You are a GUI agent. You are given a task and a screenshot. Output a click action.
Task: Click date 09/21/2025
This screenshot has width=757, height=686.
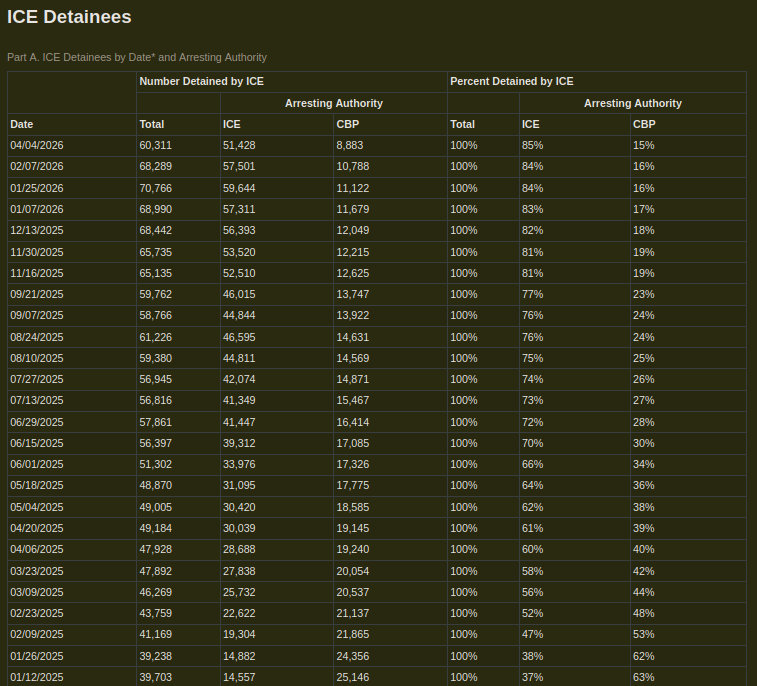[x=37, y=294]
